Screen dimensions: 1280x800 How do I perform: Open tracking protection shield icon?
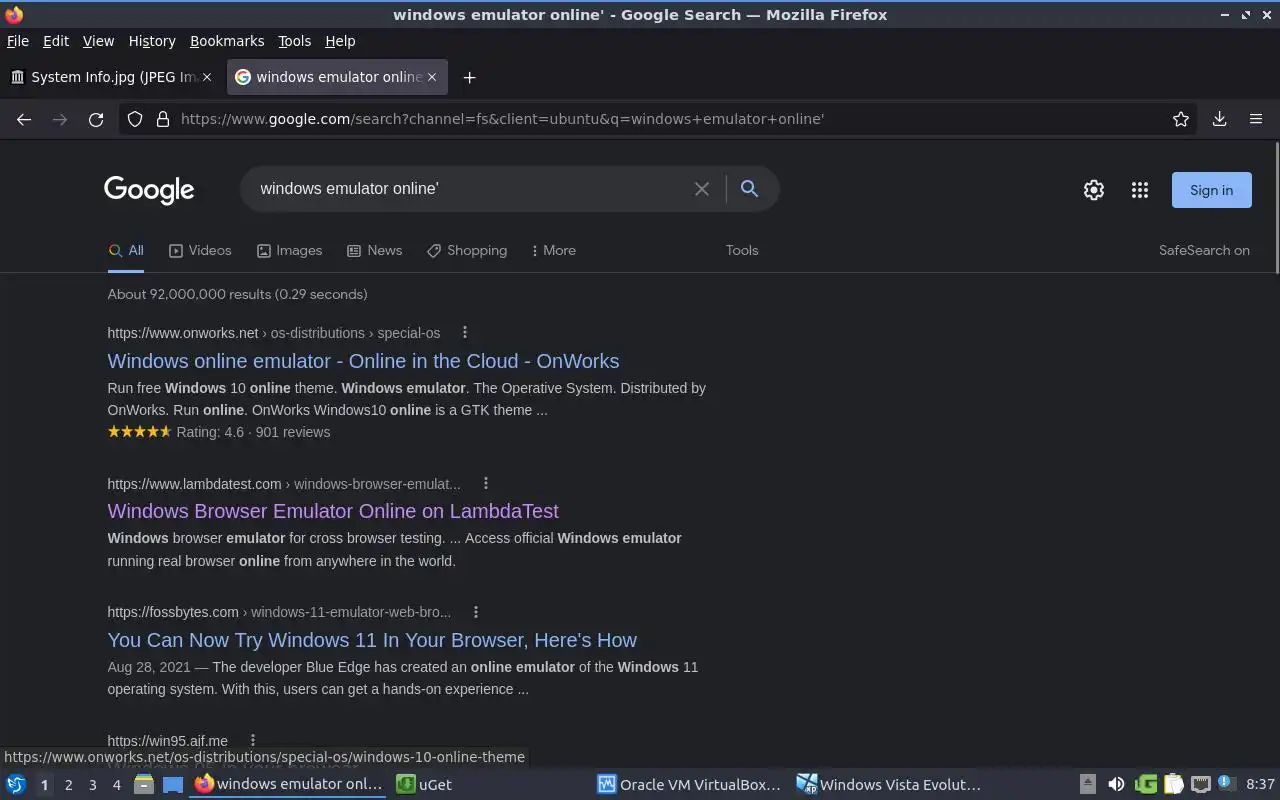click(135, 119)
